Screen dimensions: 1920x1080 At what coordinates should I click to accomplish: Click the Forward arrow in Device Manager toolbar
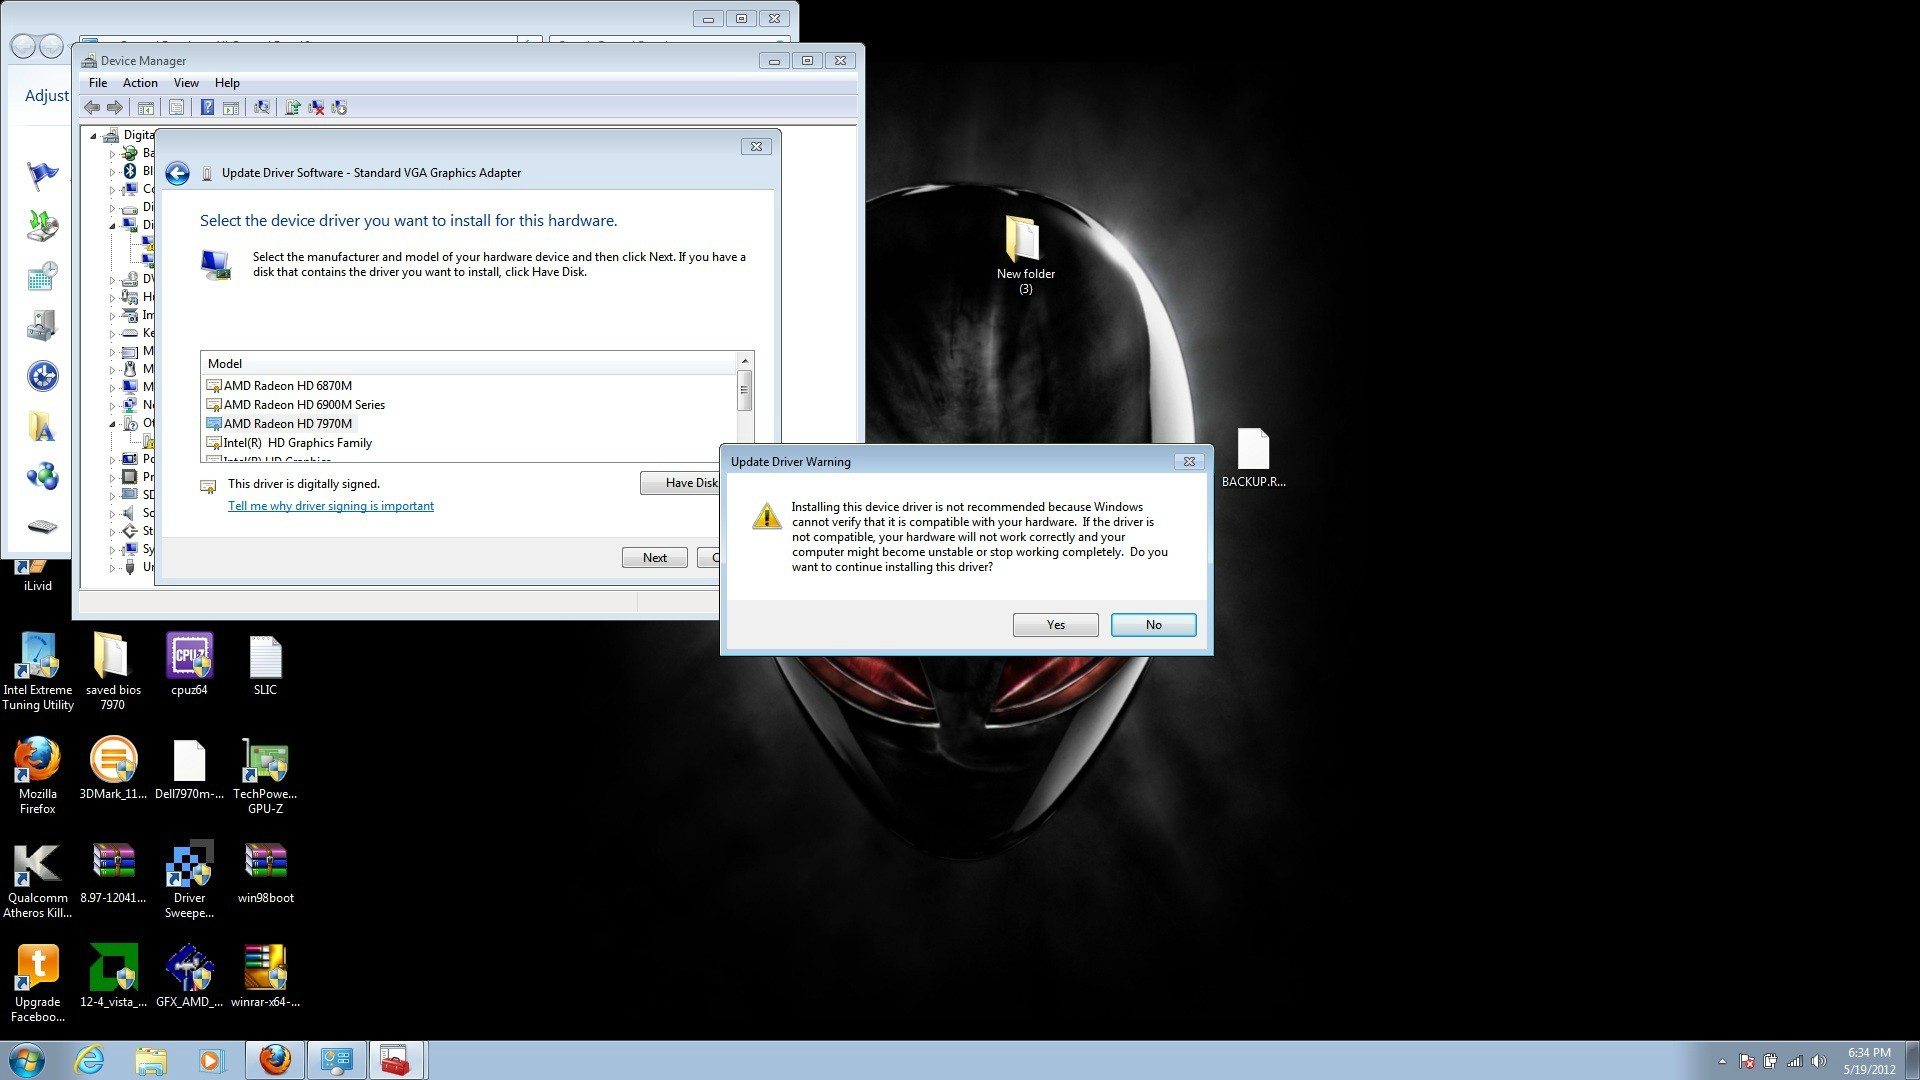click(115, 108)
